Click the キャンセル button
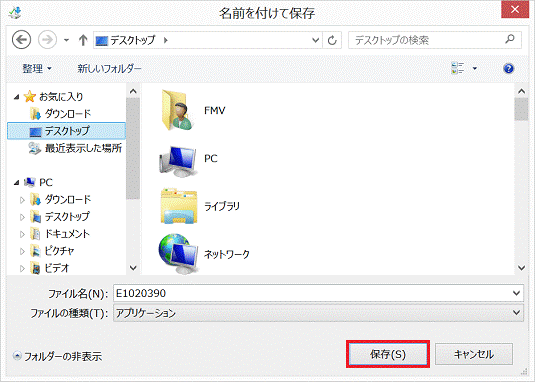Image resolution: width=535 pixels, height=382 pixels. (x=474, y=354)
